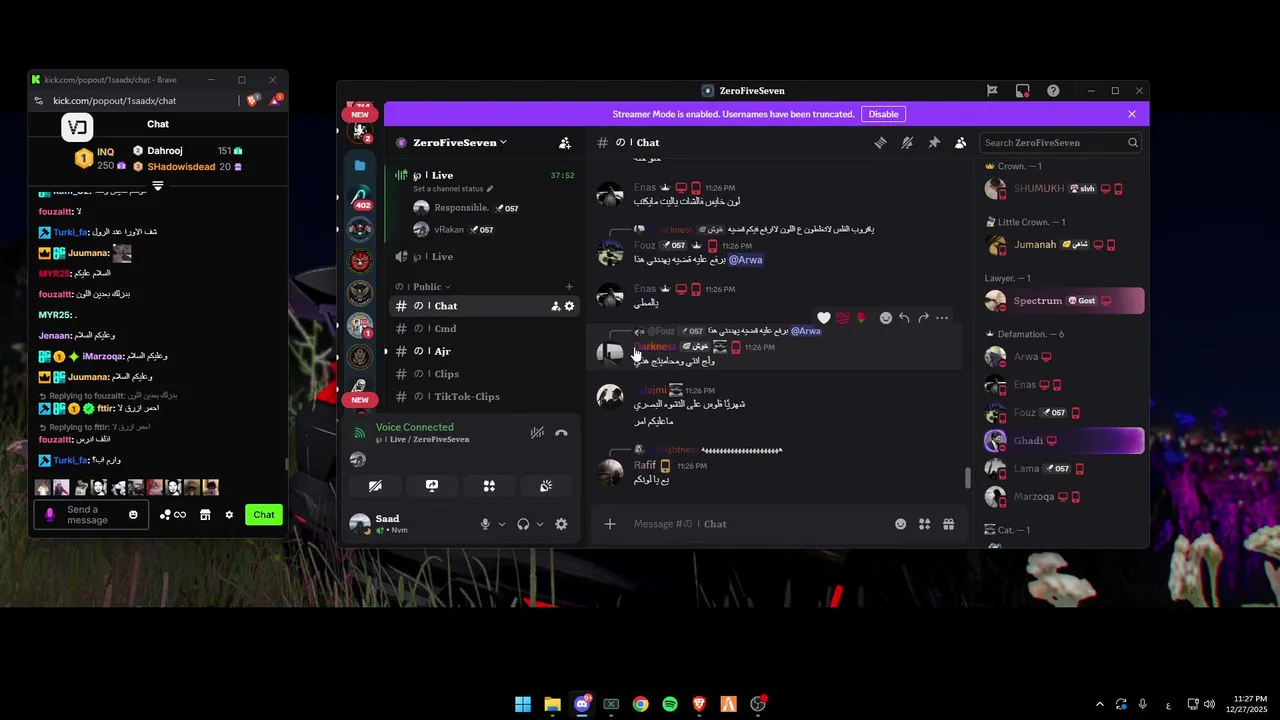
Task: Focus the Kick Send a message field
Action: pyautogui.click(x=89, y=515)
